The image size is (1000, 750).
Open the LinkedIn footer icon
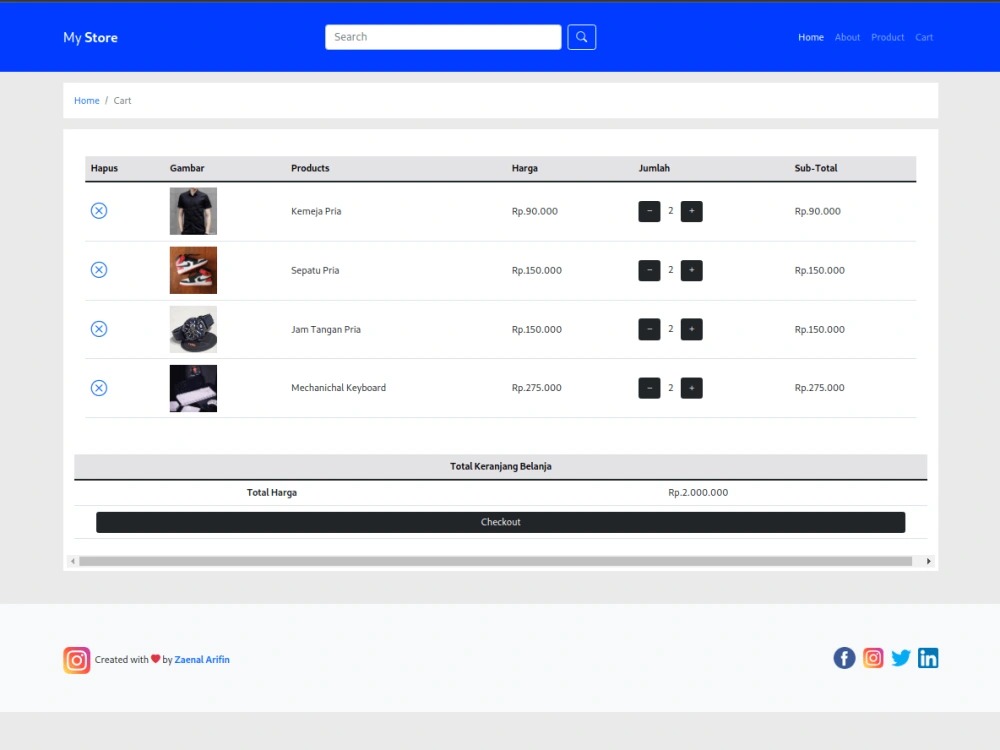click(928, 658)
